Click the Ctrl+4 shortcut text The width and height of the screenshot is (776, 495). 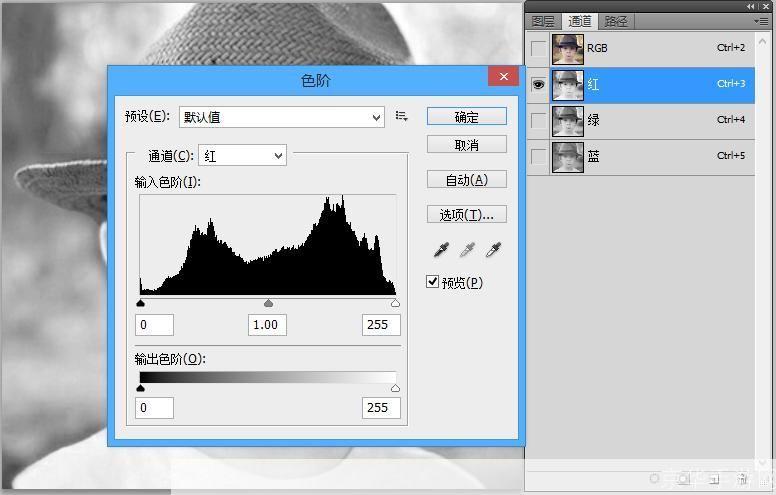pyautogui.click(x=731, y=120)
